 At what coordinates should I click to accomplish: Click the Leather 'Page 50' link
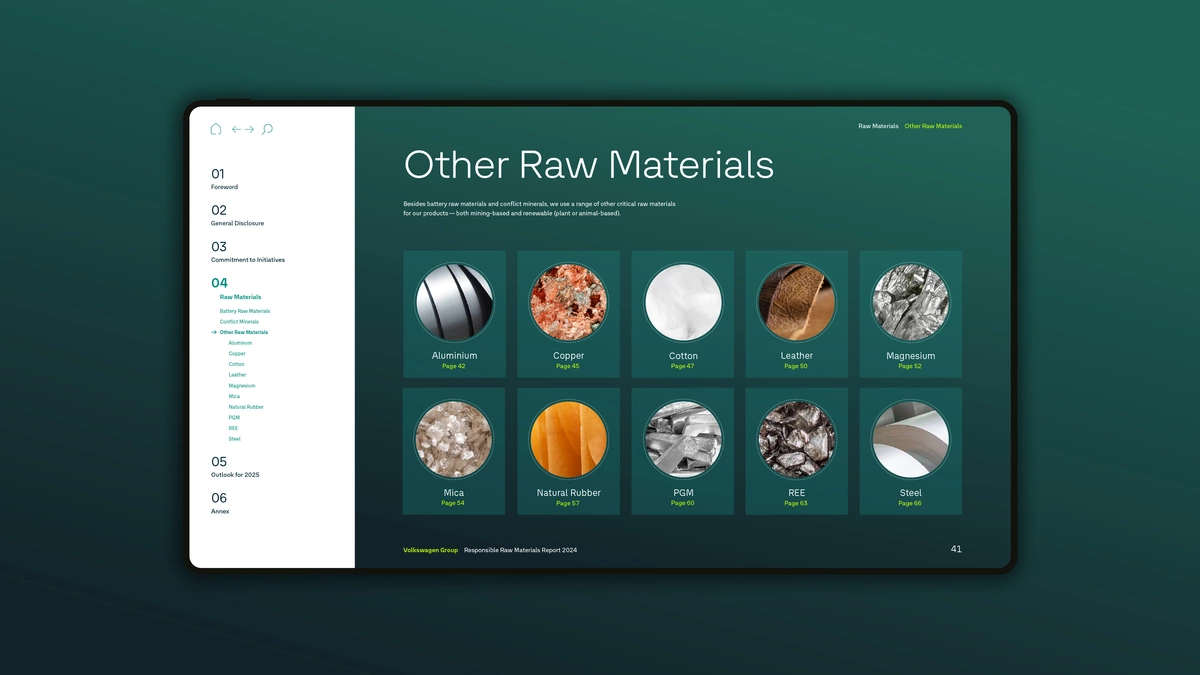796,367
